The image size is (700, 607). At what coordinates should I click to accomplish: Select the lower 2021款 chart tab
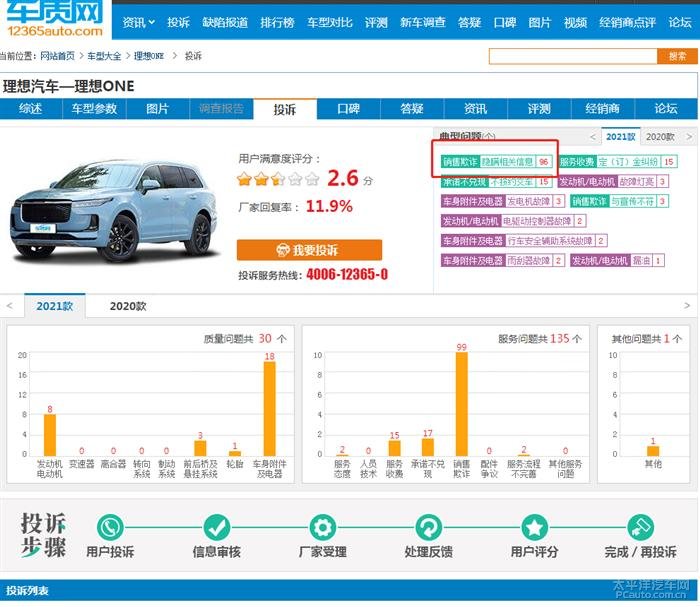54,306
